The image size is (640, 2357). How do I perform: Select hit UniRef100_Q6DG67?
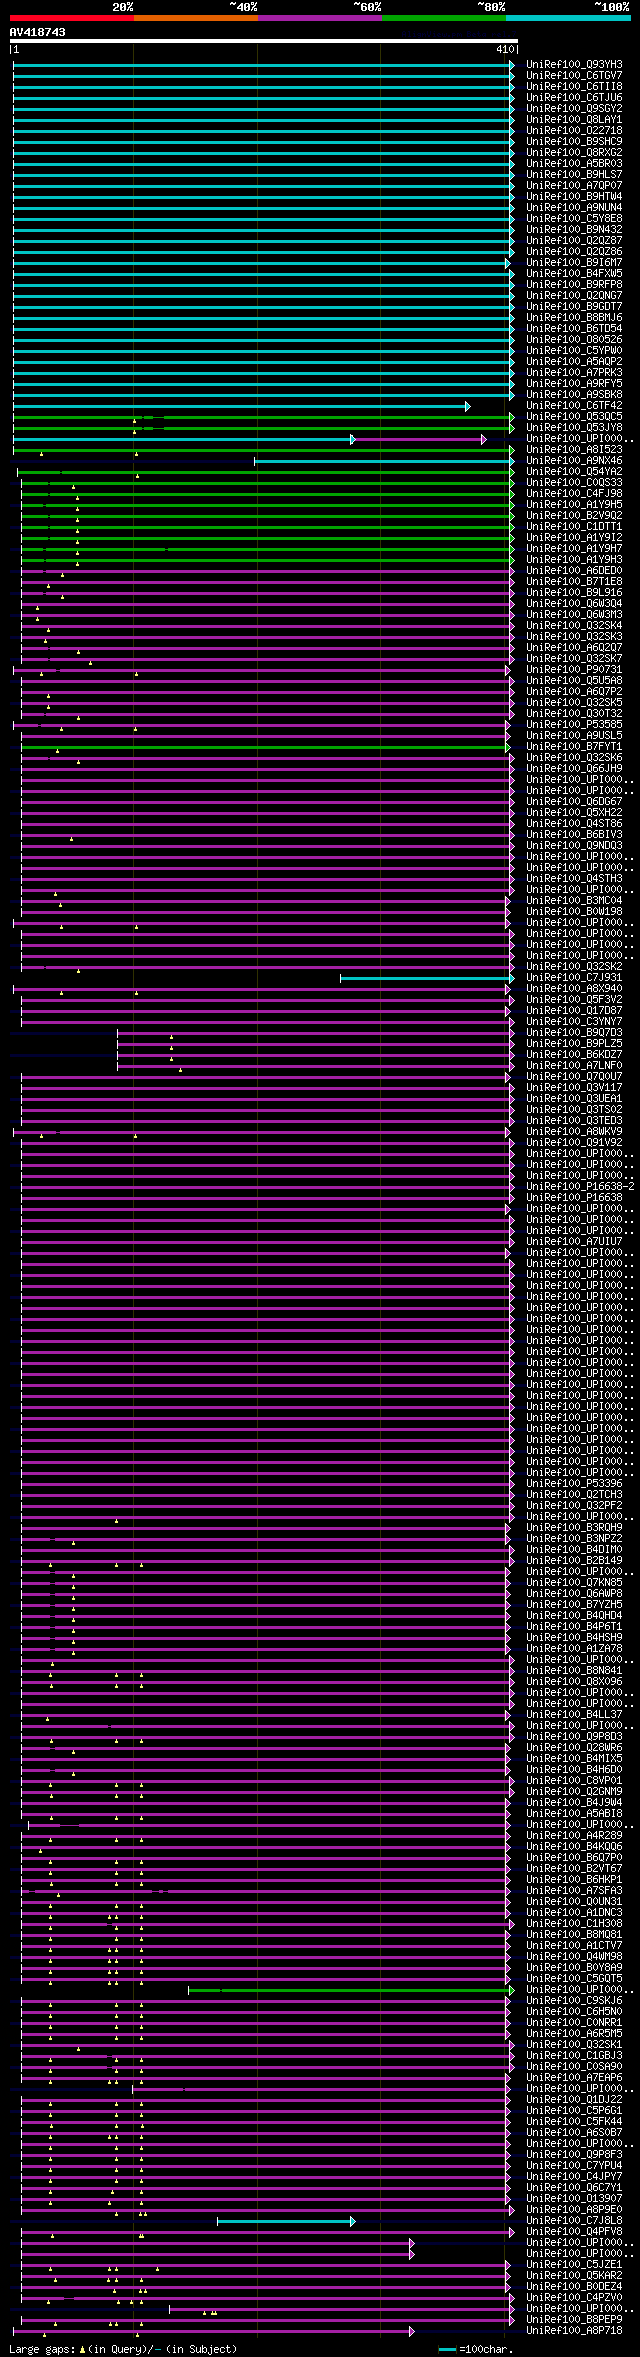pyautogui.click(x=574, y=801)
